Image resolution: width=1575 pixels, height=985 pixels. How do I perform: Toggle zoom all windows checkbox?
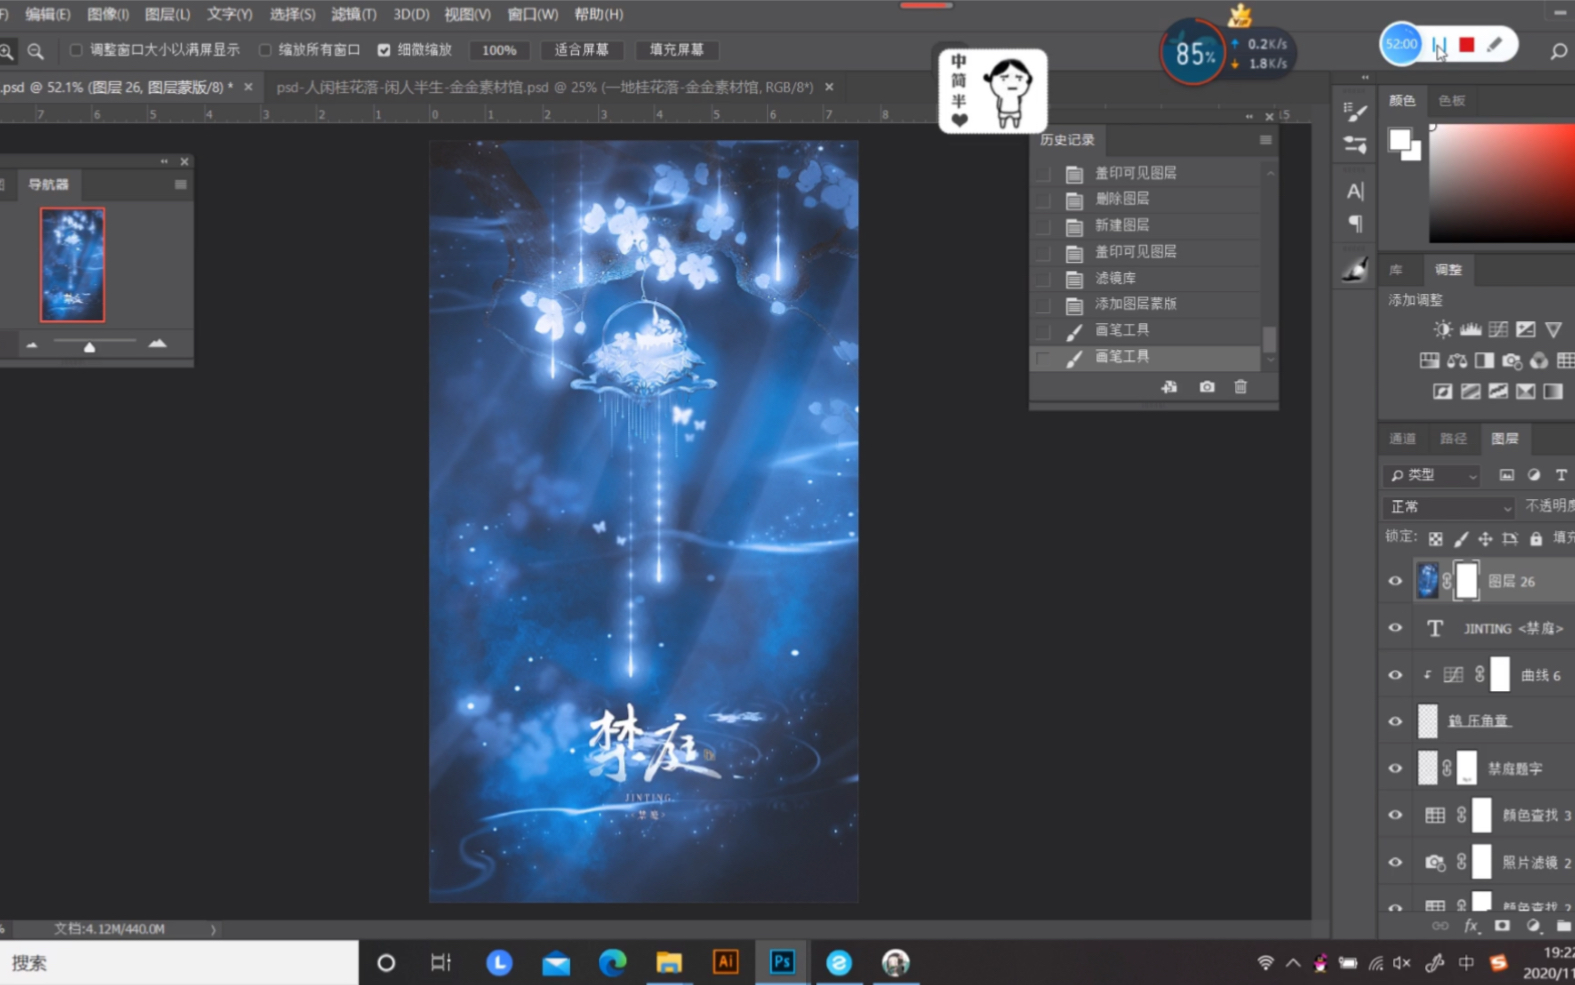(x=265, y=50)
